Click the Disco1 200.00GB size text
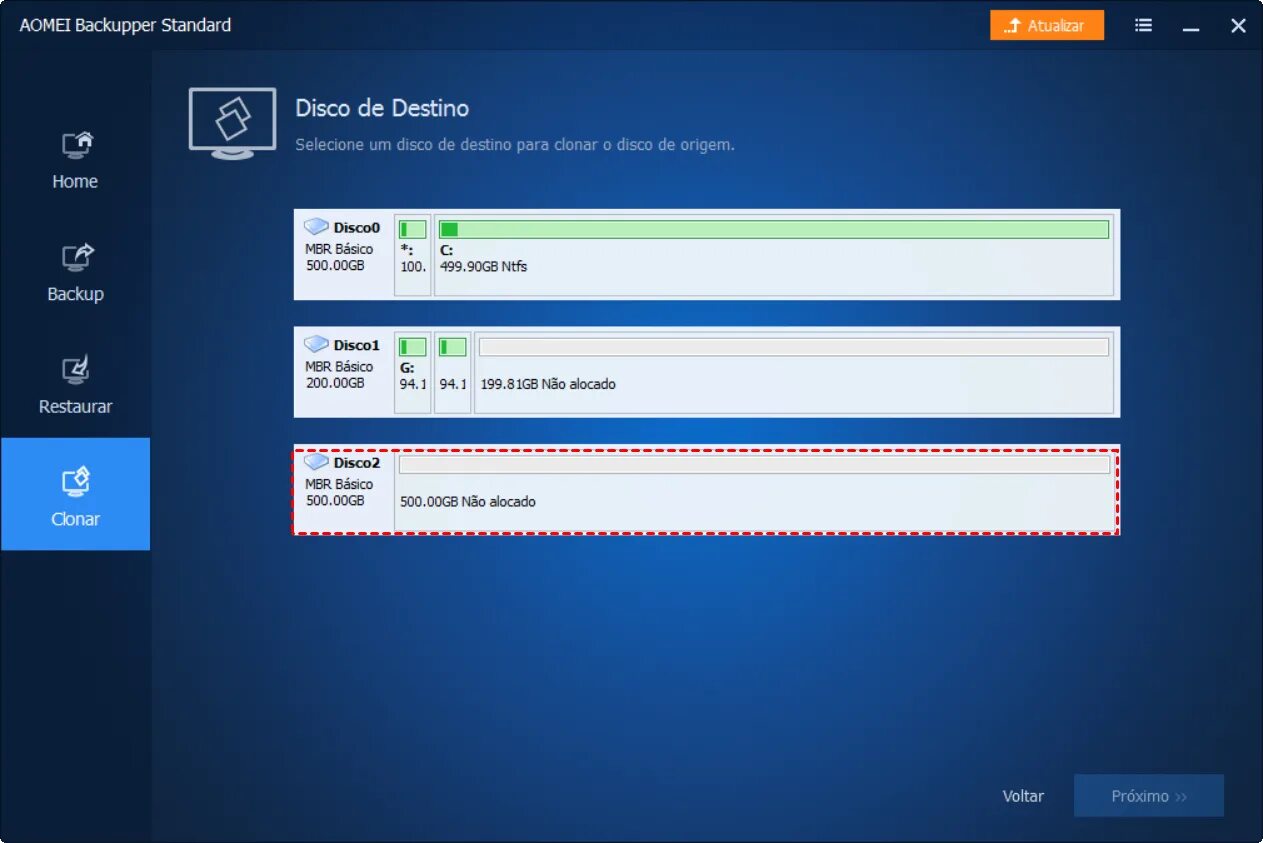Viewport: 1263px width, 843px height. pyautogui.click(x=335, y=382)
